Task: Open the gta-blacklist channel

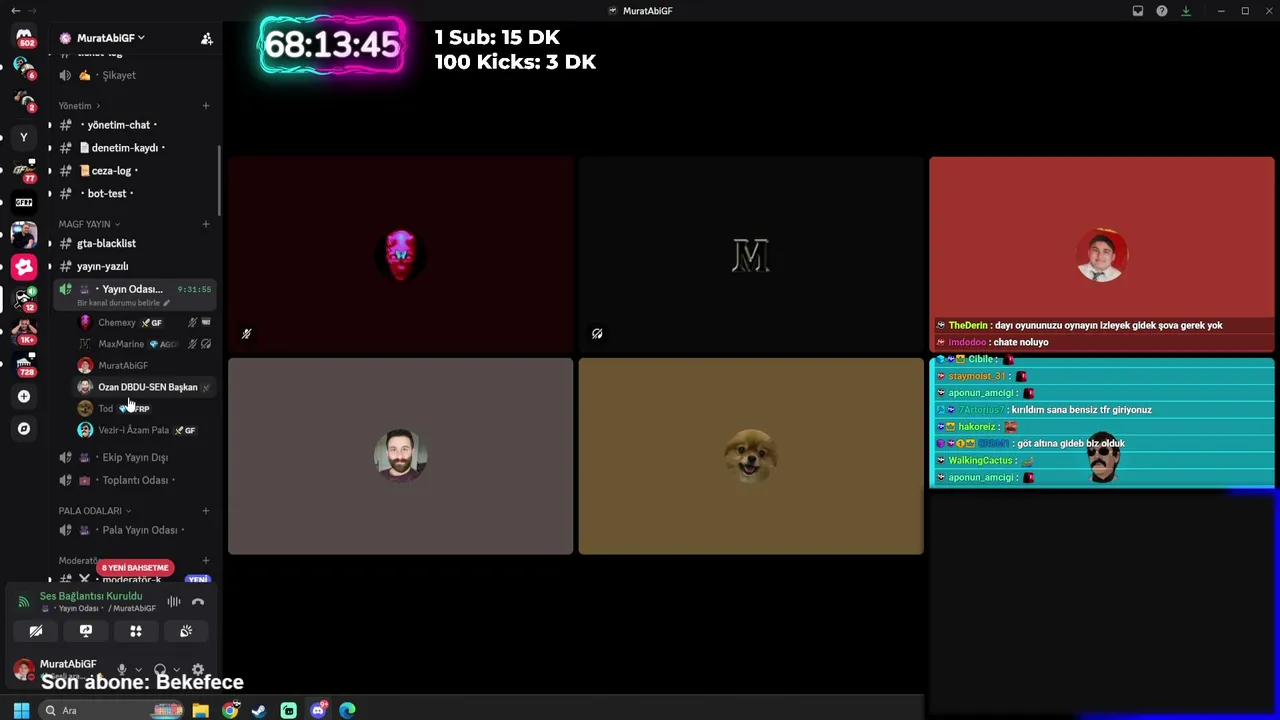Action: click(134, 244)
